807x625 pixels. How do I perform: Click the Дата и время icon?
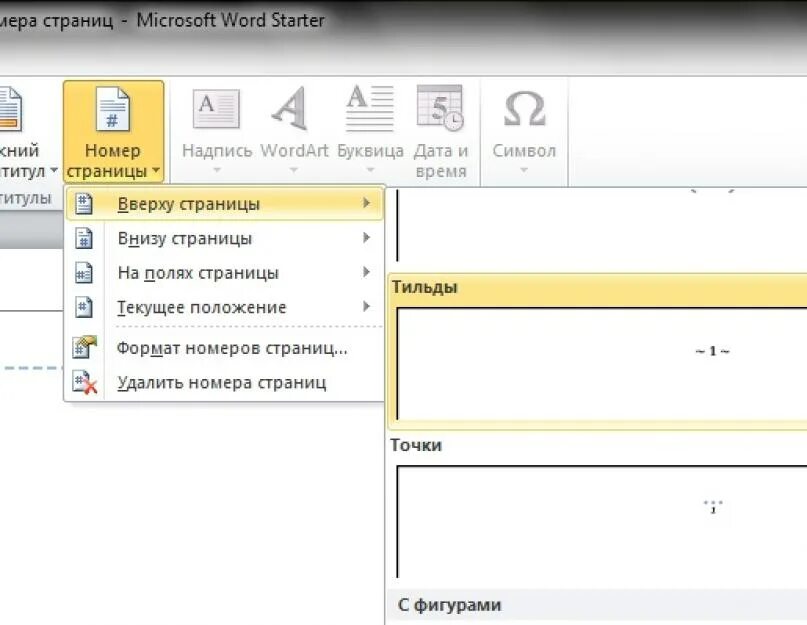click(440, 107)
